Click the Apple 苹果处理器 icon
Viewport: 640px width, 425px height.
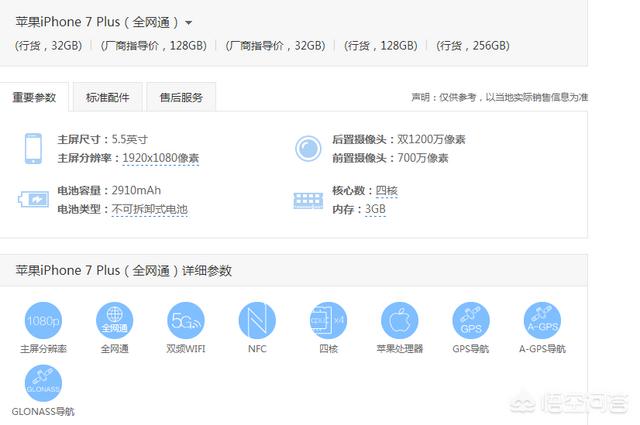[x=400, y=320]
